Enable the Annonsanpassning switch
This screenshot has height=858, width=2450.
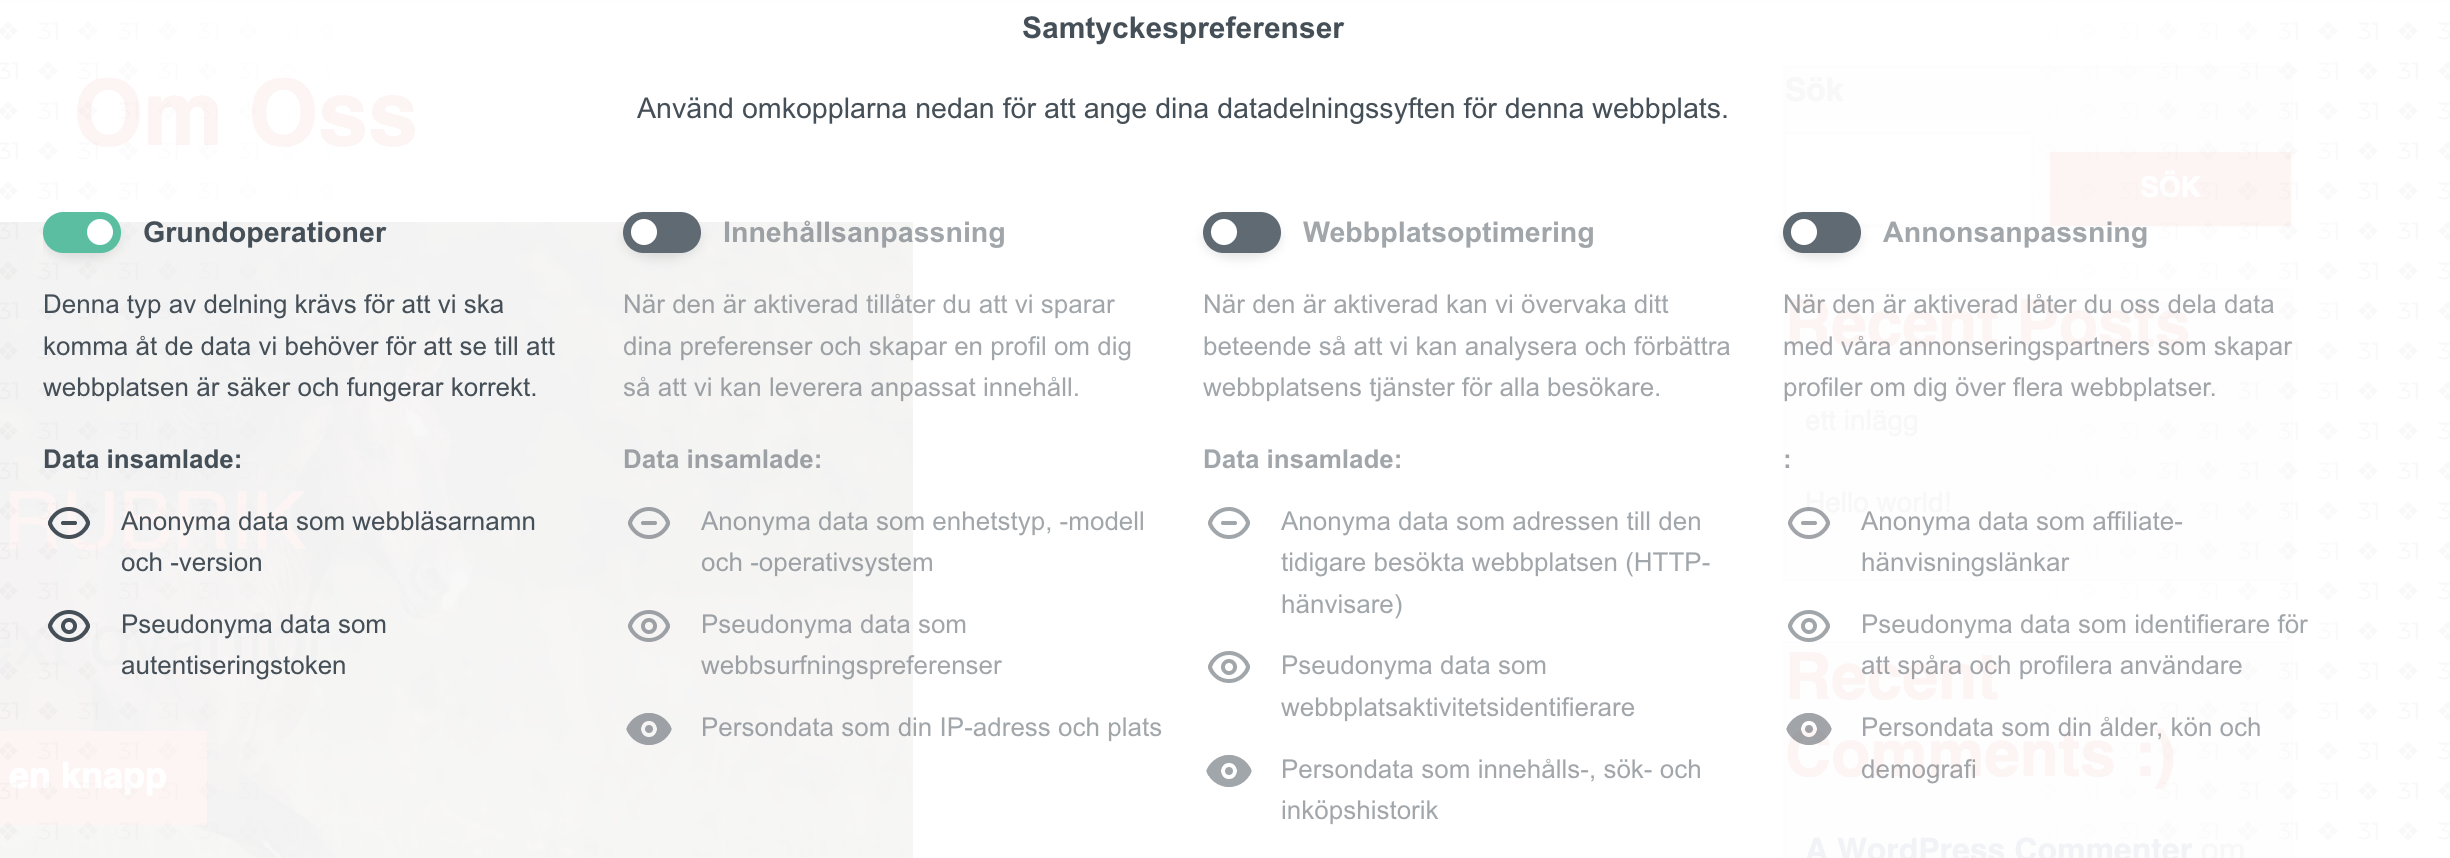coord(1822,233)
